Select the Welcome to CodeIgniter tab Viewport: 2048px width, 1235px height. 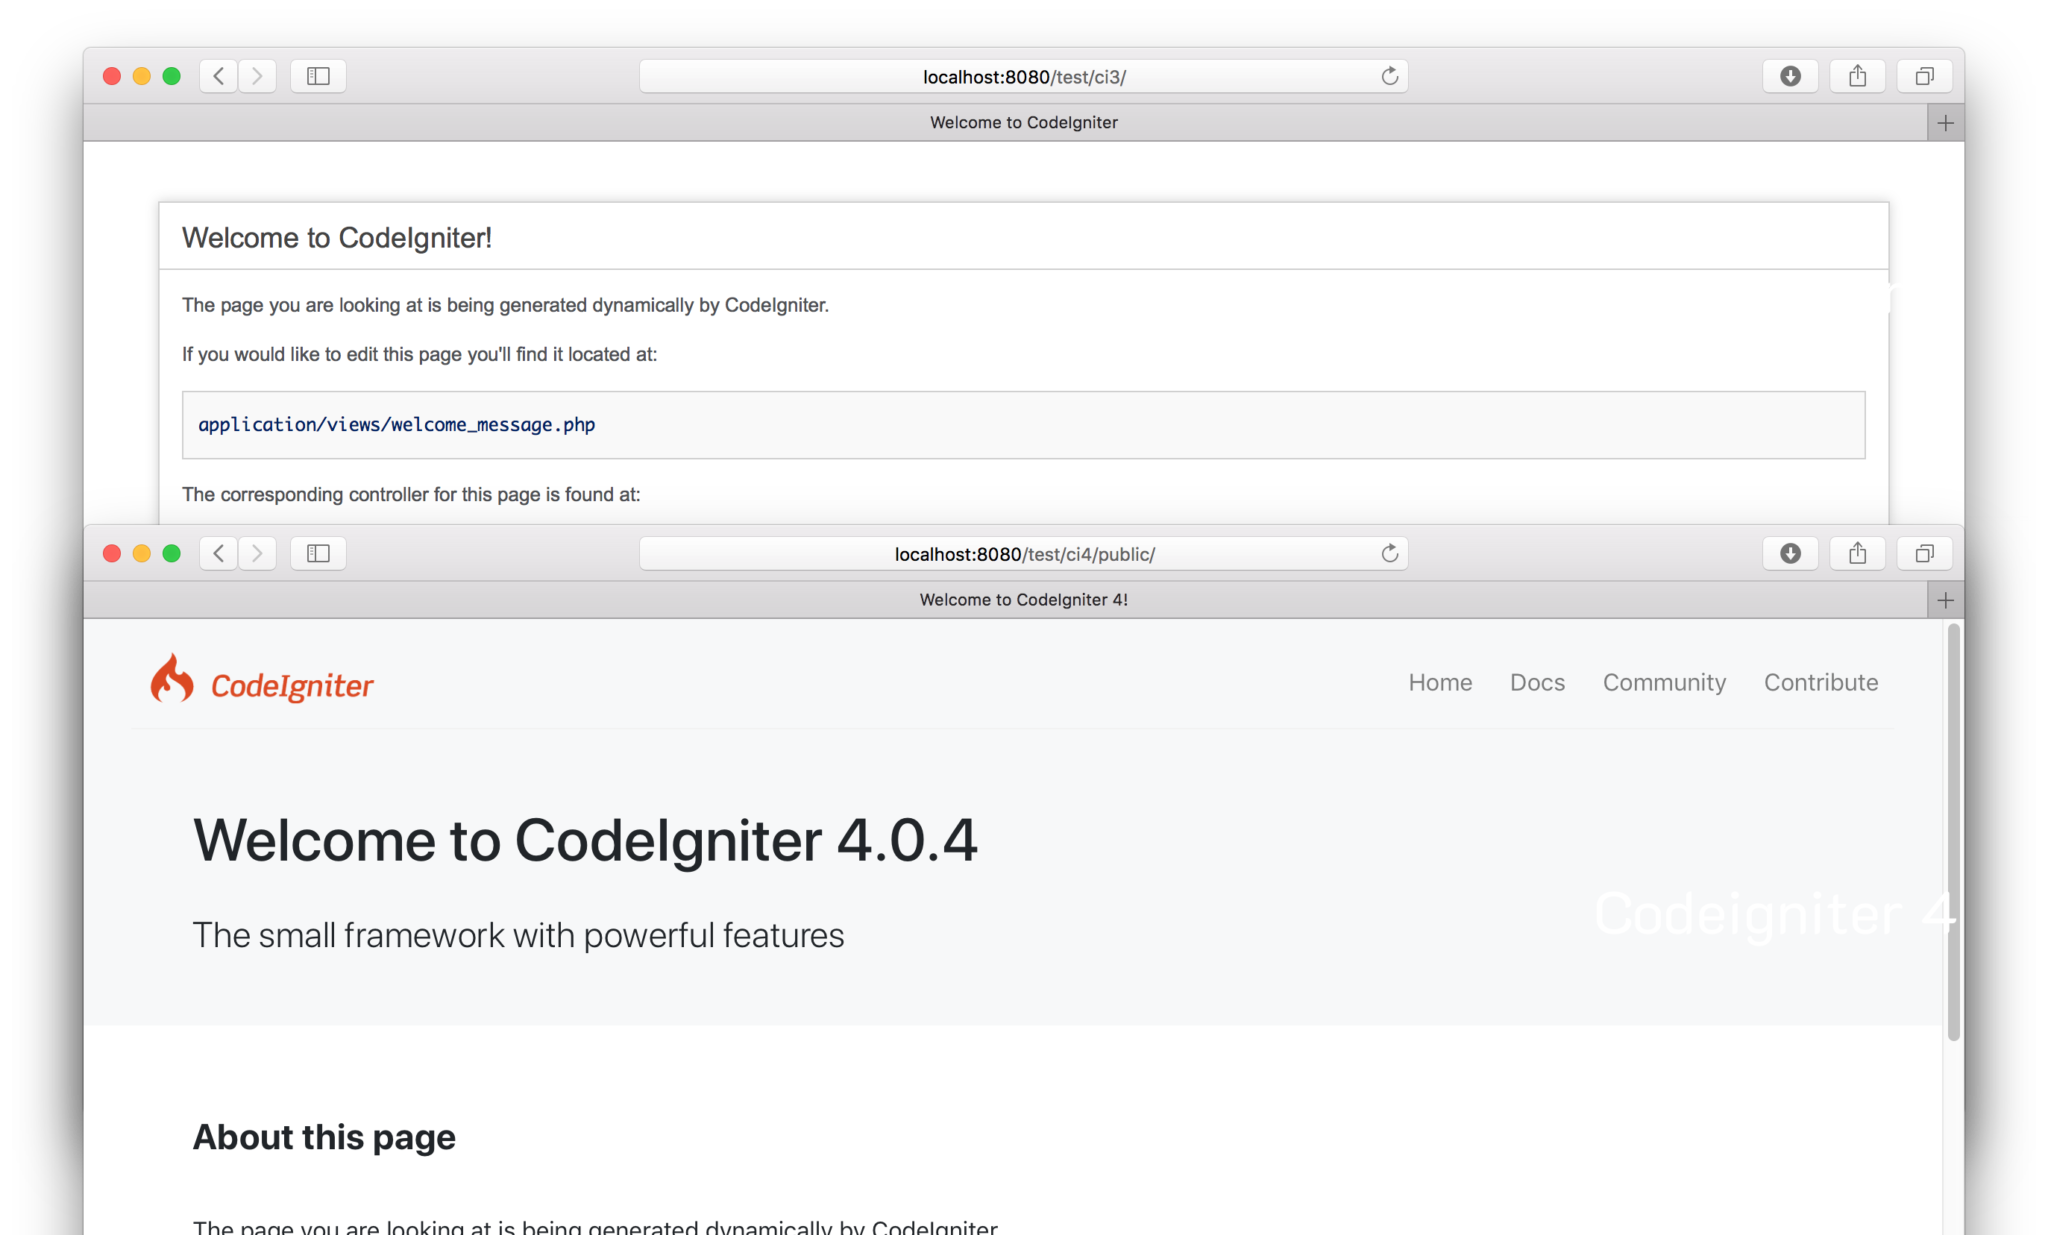point(1024,122)
